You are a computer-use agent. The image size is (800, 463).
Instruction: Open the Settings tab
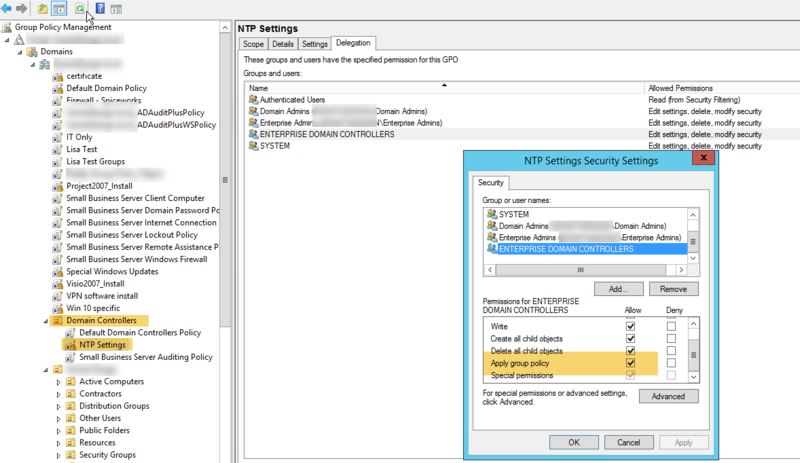[314, 44]
